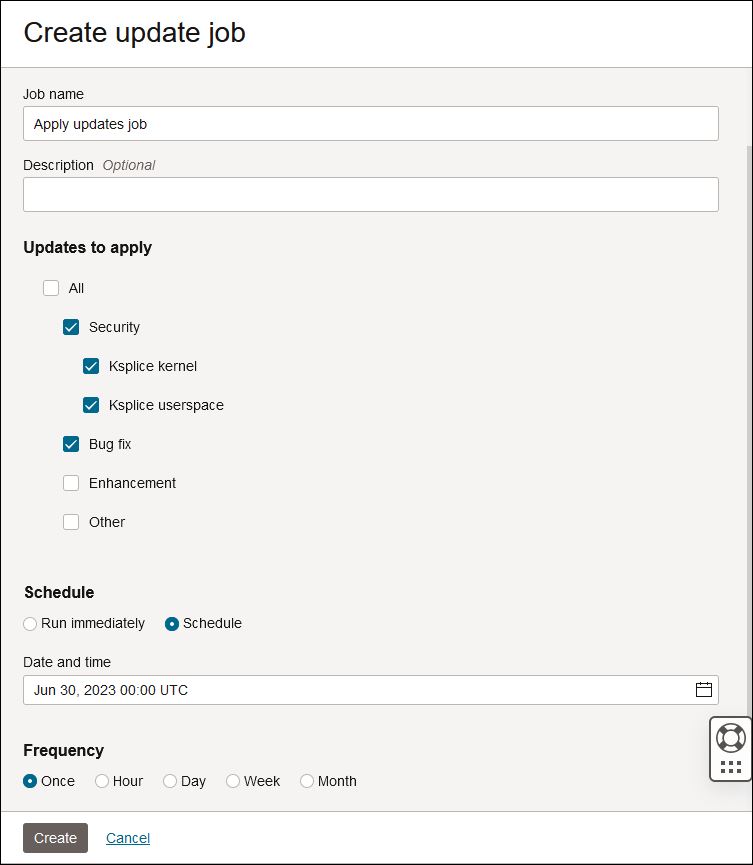Image resolution: width=753 pixels, height=865 pixels.
Task: Choose the Week frequency radio
Action: 233,781
